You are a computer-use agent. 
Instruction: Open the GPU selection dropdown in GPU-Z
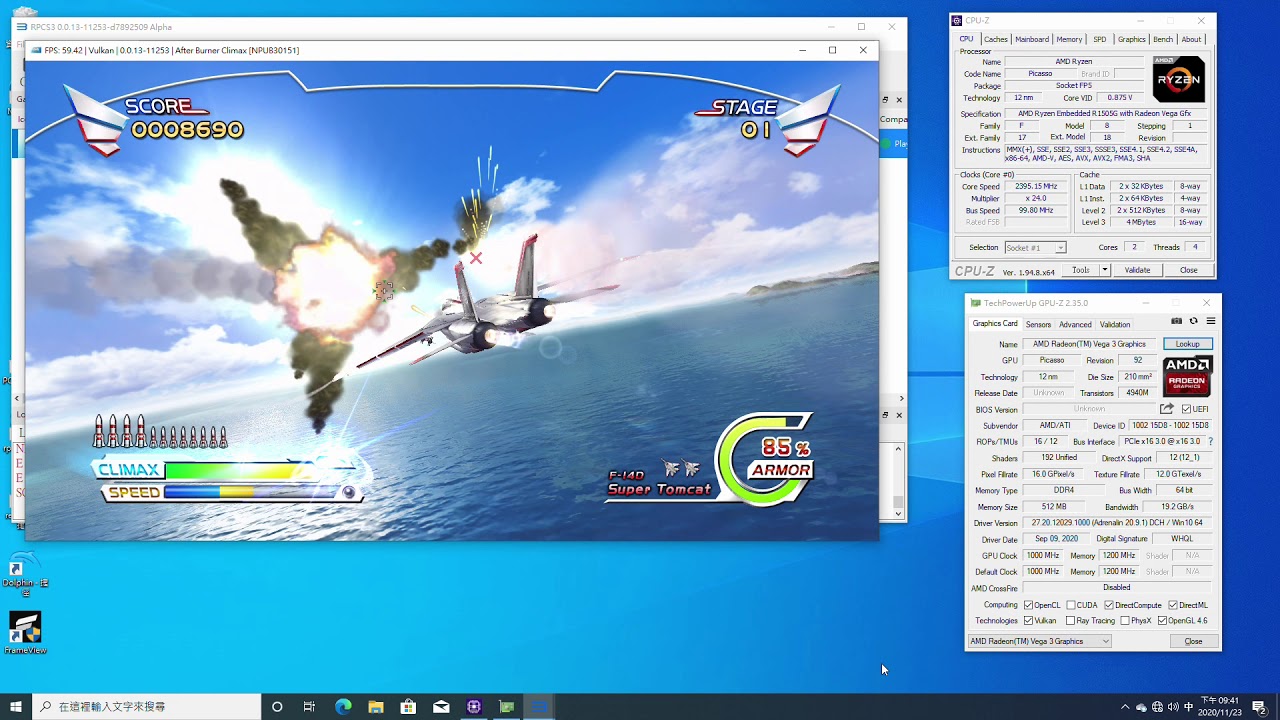[1040, 641]
